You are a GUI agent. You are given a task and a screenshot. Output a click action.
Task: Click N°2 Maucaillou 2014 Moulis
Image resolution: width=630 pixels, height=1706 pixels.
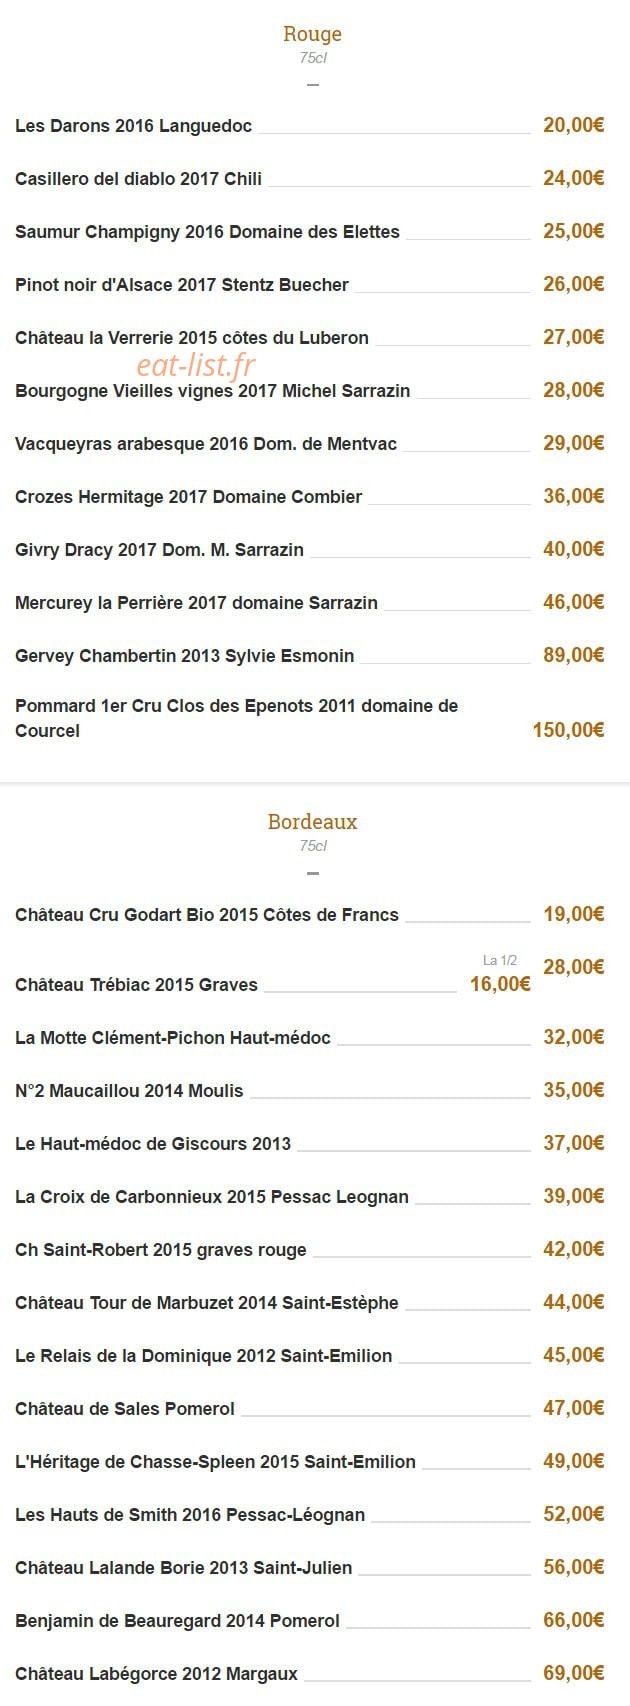tap(129, 1091)
